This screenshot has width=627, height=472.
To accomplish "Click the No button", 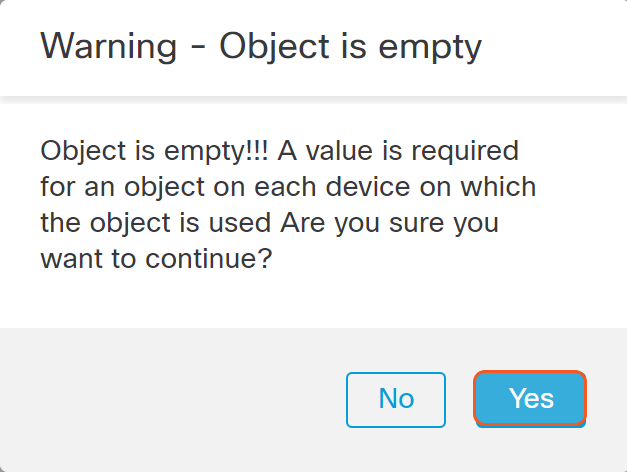I will 396,399.
